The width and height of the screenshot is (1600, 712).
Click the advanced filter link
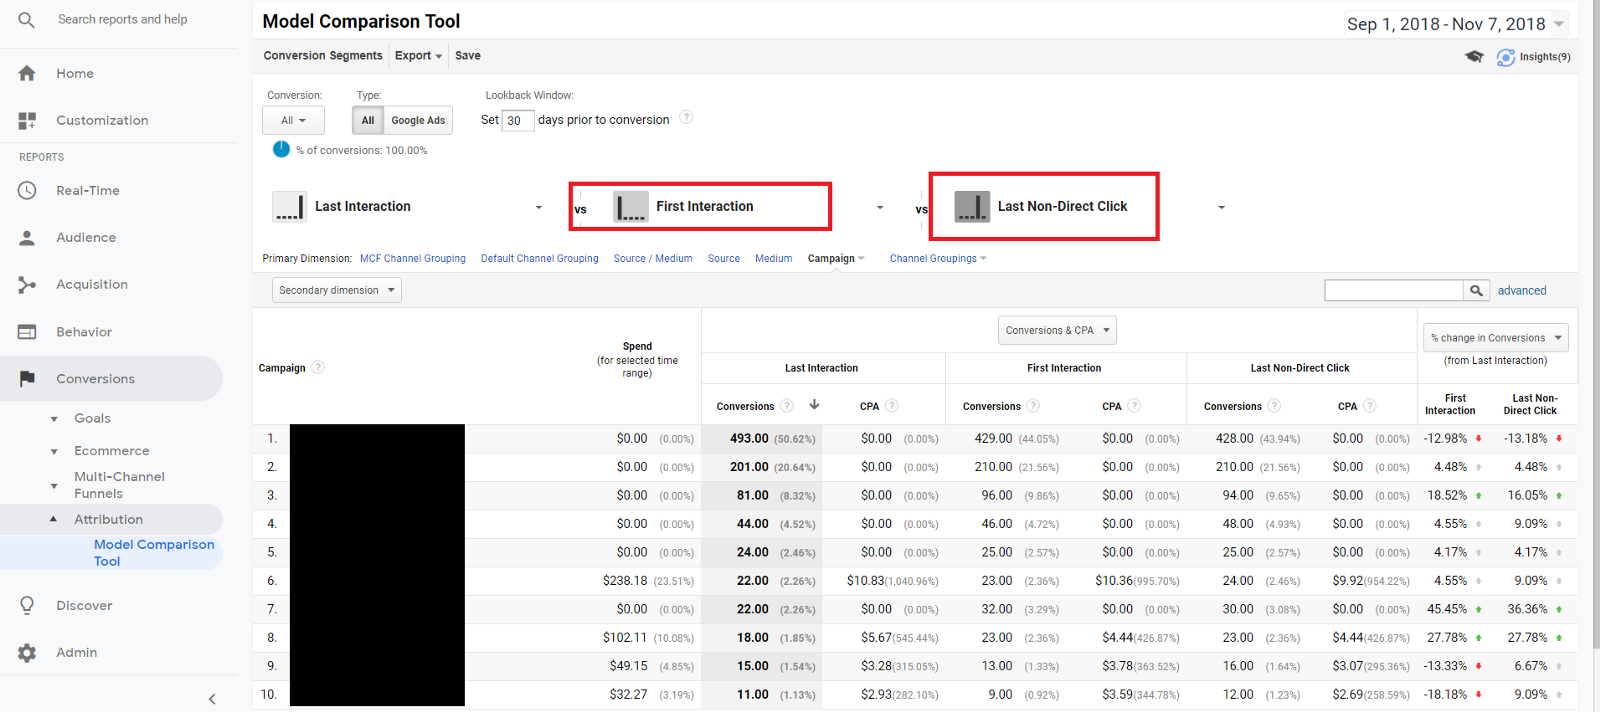coord(1521,290)
